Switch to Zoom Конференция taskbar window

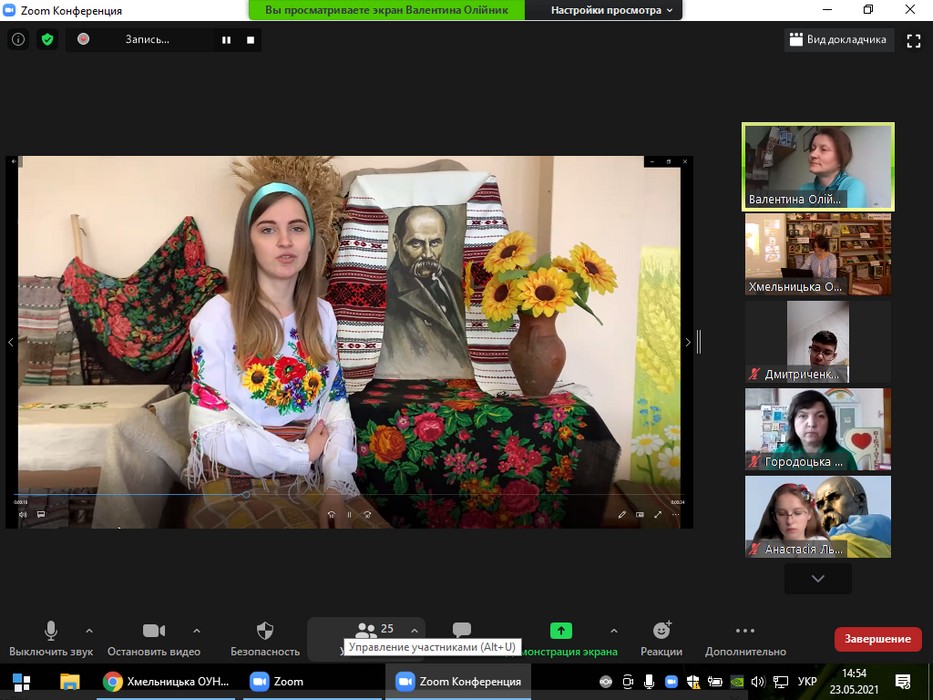click(458, 682)
